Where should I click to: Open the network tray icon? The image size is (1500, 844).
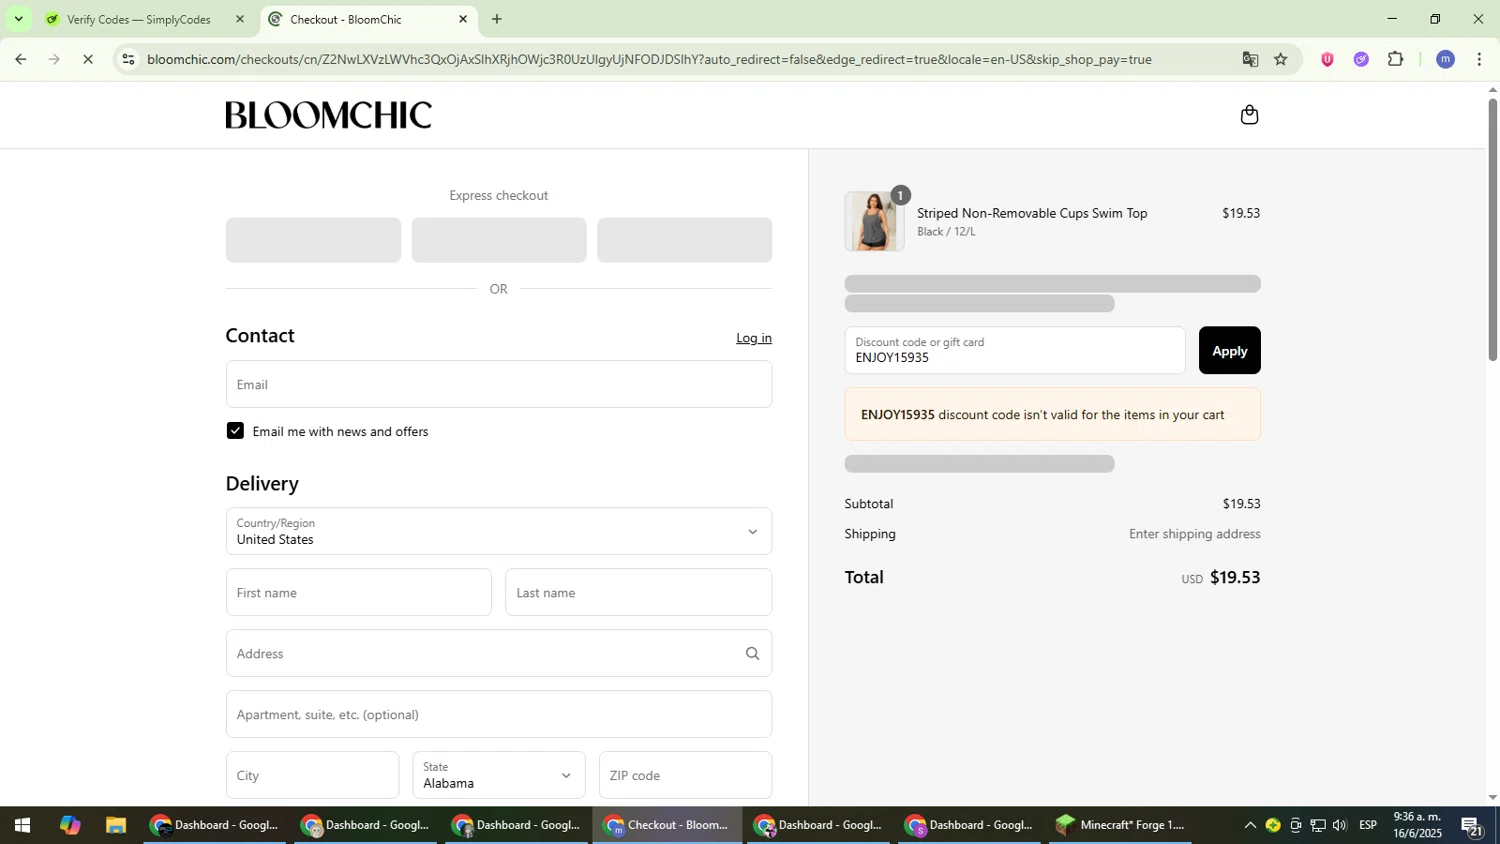coord(1318,826)
